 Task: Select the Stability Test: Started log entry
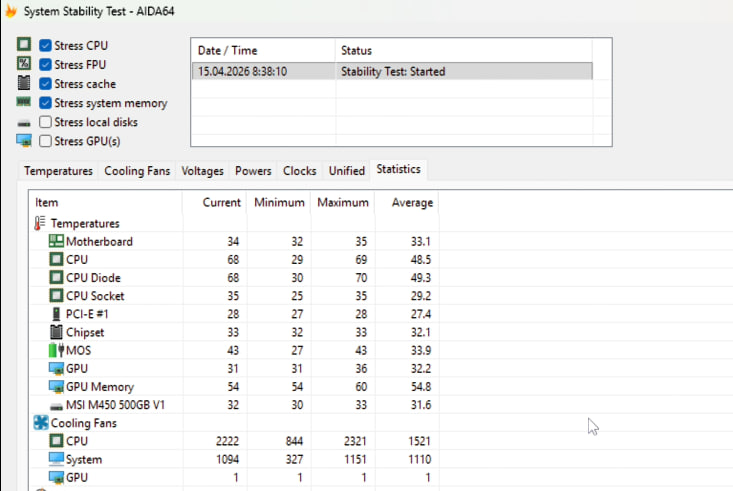click(390, 71)
